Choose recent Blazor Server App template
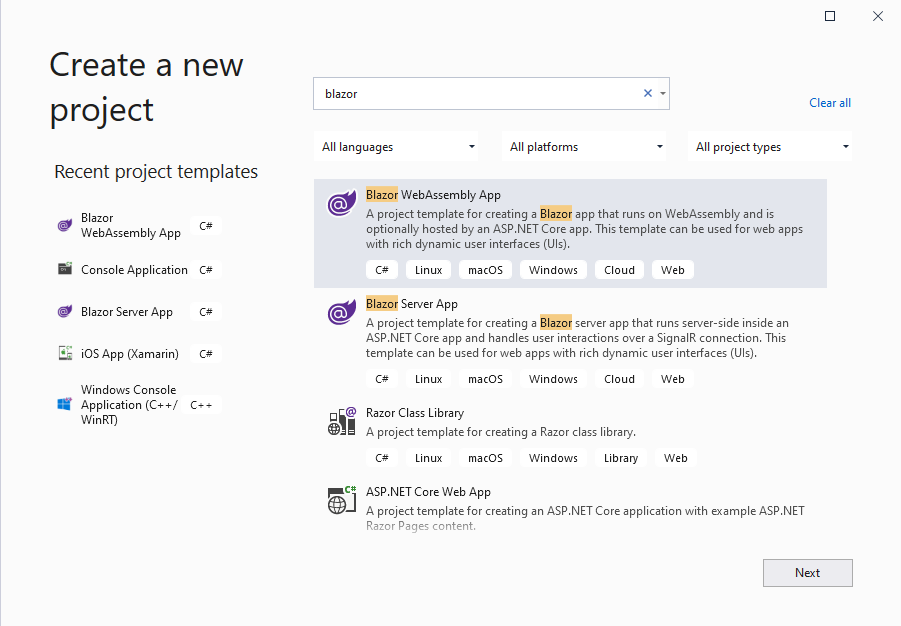This screenshot has height=626, width=901. [126, 312]
